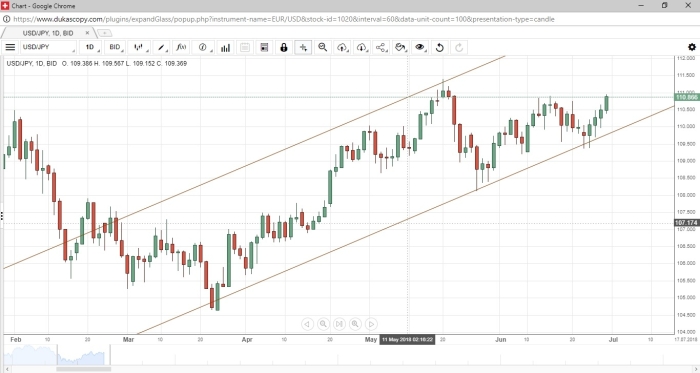Select the USD/JPY, 1D, BID tab
Screen dimensions: 700x373
tap(48, 33)
